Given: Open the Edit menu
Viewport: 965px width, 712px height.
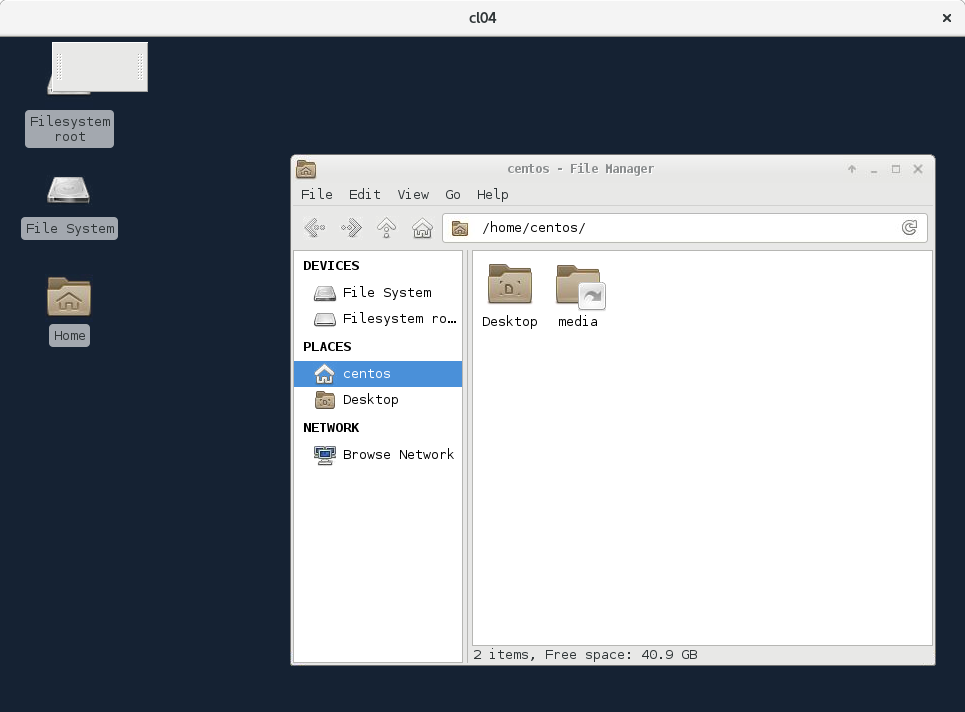Looking at the screenshot, I should (x=364, y=194).
